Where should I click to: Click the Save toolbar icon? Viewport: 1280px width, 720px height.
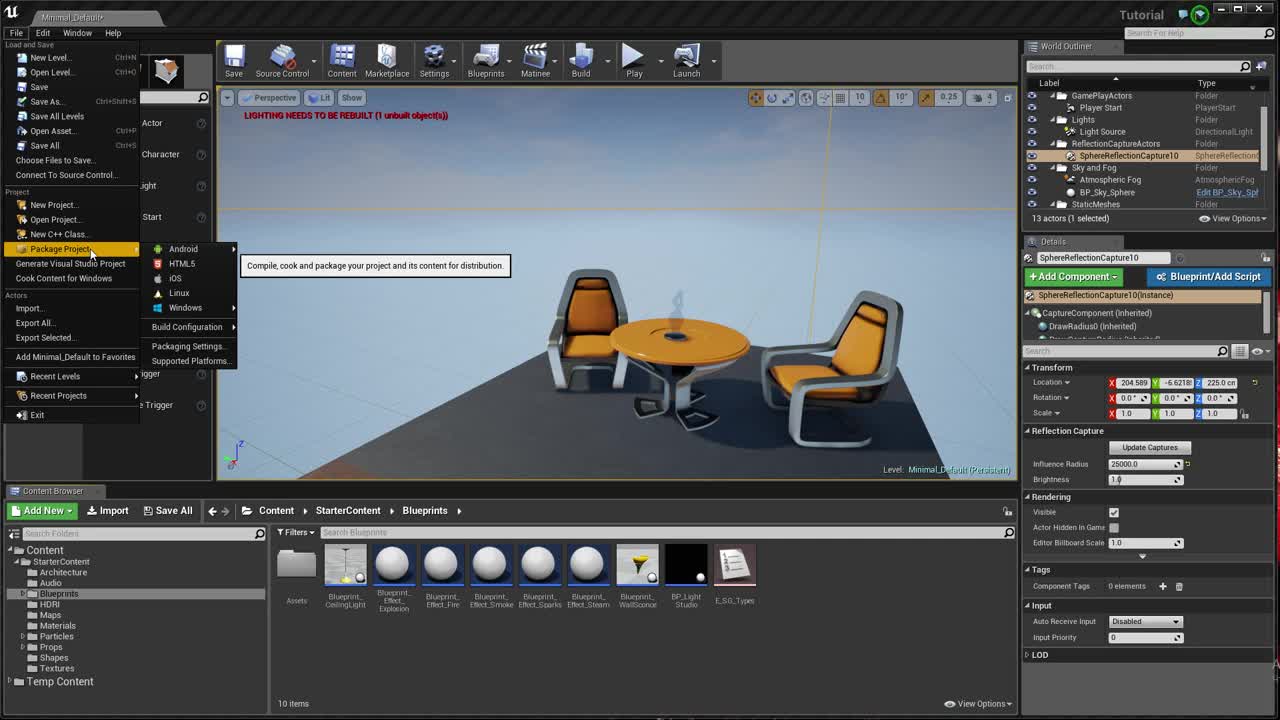tap(234, 61)
